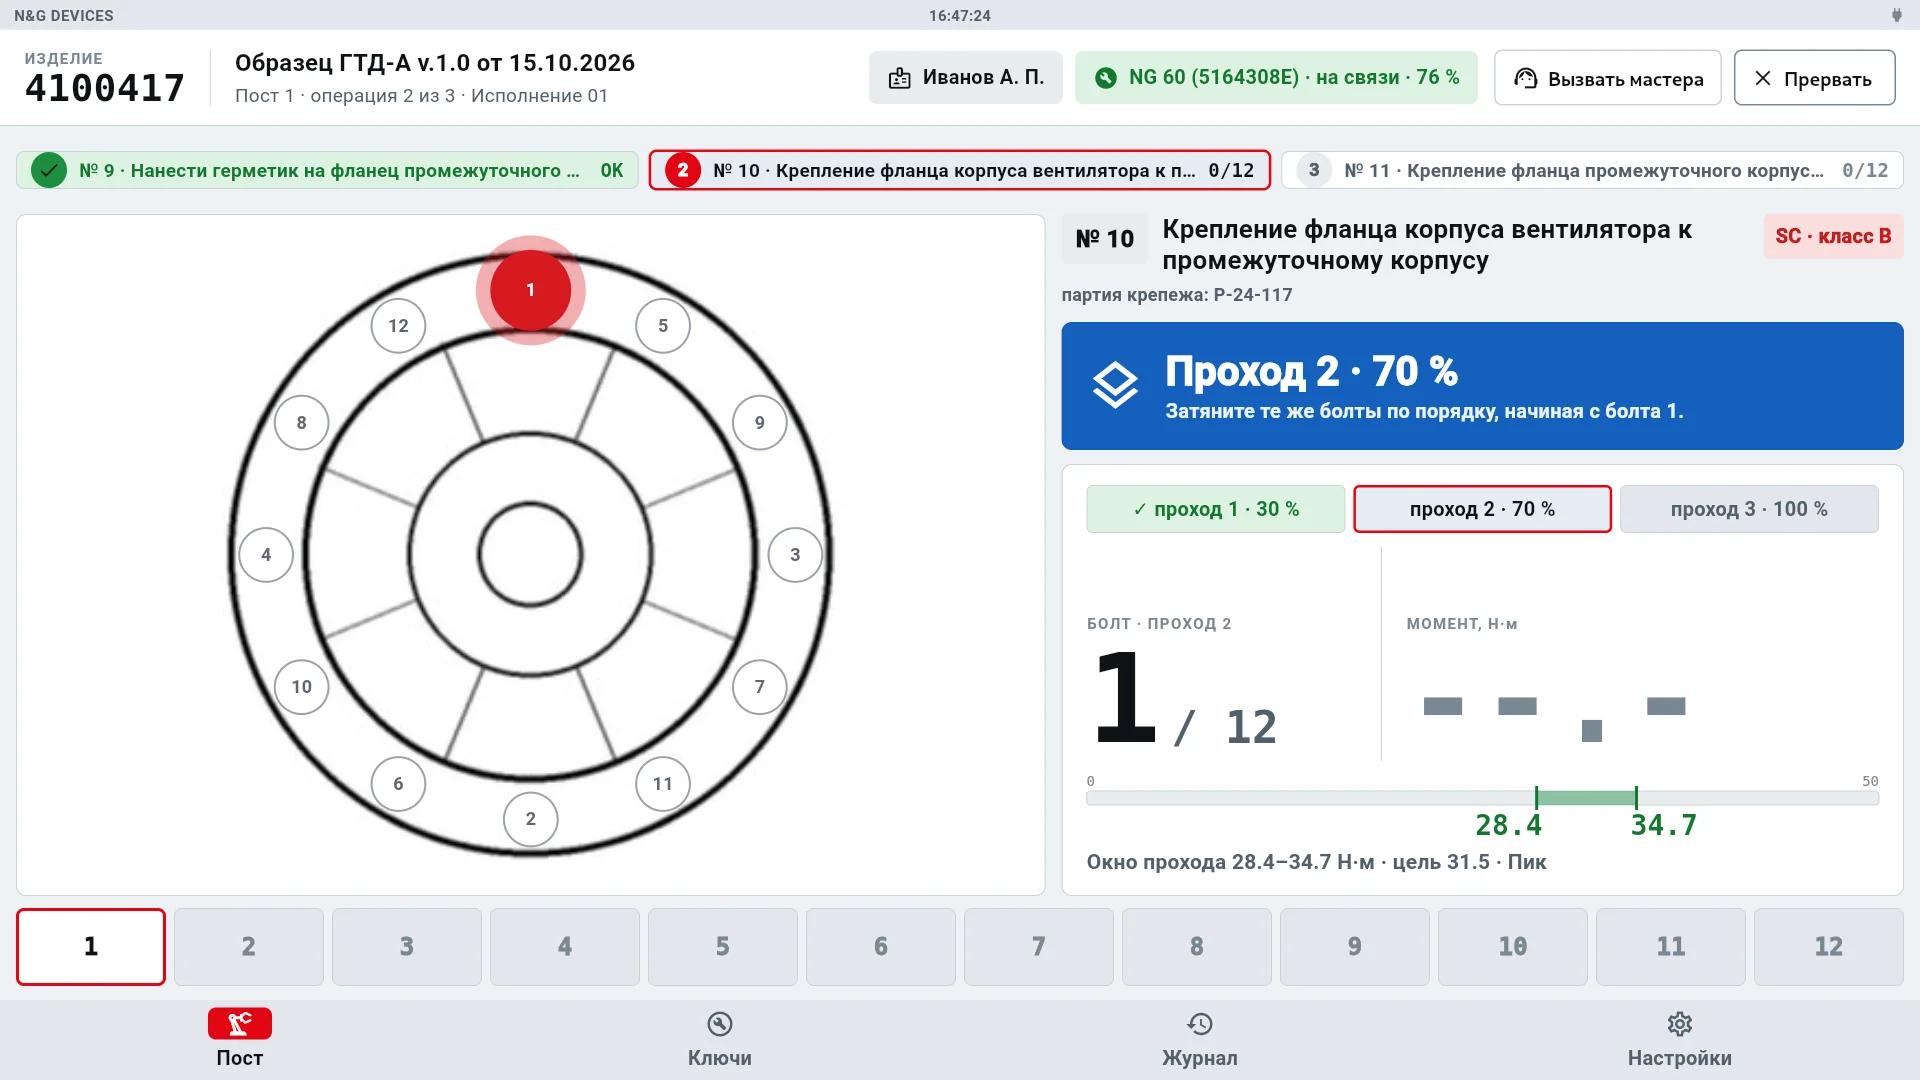Screen dimensions: 1920x1080
Task: Click the Иванов А. П. operator button
Action: pyautogui.click(x=966, y=78)
